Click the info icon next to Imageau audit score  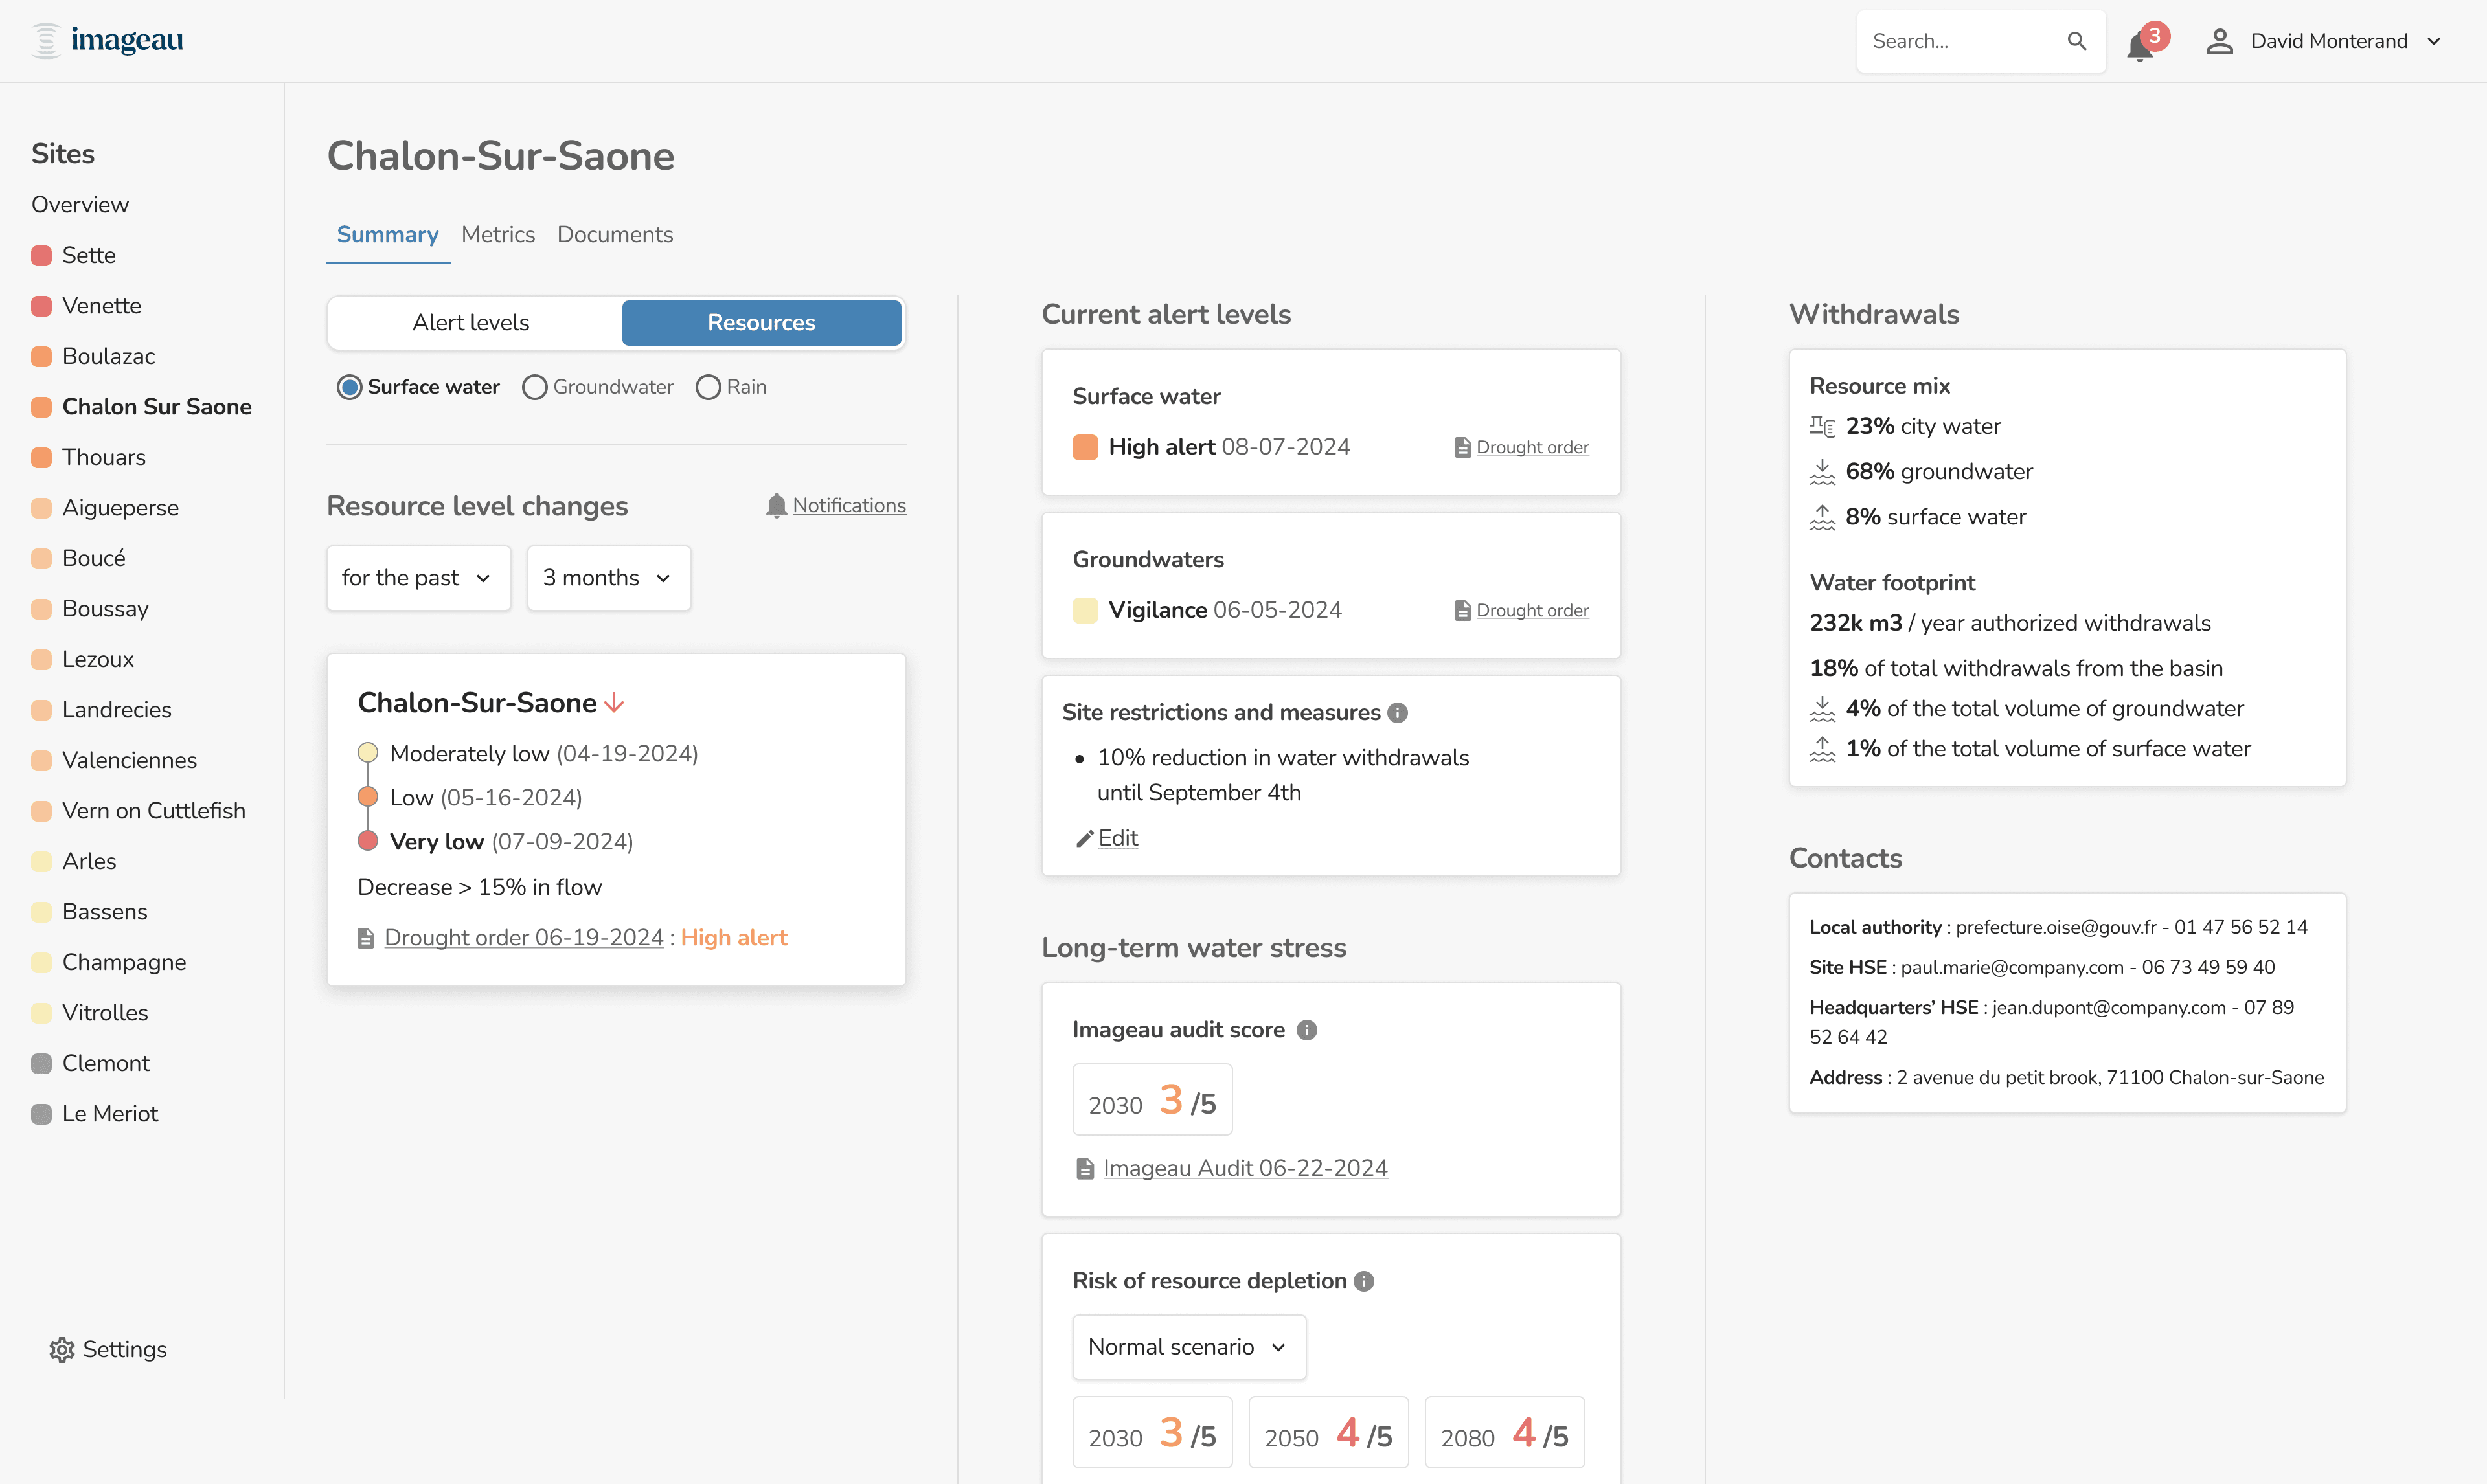(1307, 1030)
